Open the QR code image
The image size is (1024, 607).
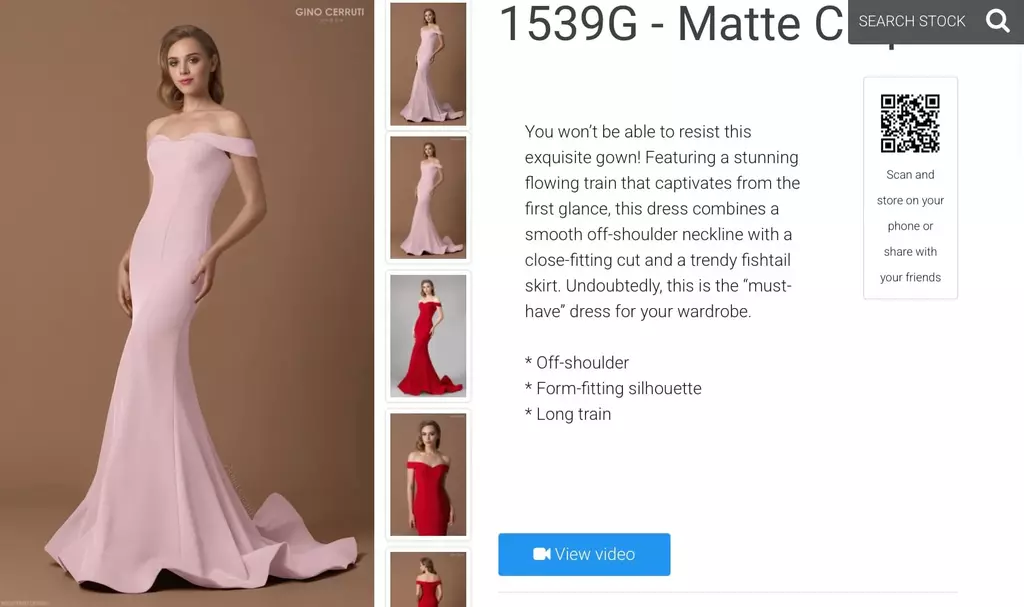coord(910,123)
